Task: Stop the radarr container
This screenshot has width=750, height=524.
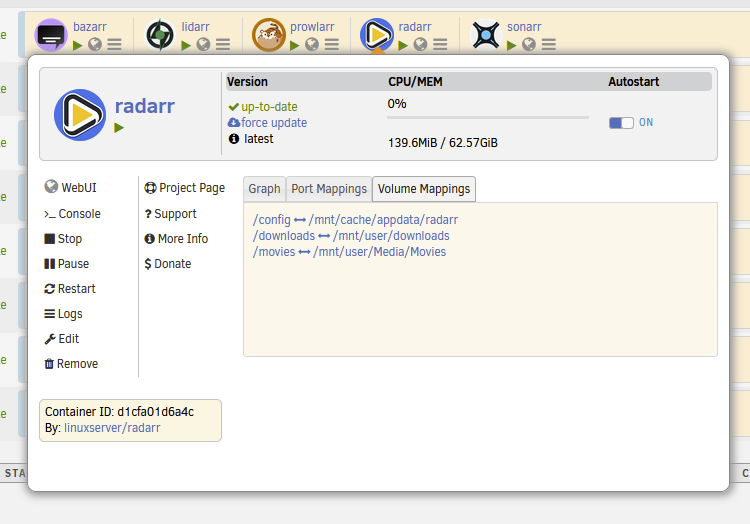Action: click(x=63, y=239)
